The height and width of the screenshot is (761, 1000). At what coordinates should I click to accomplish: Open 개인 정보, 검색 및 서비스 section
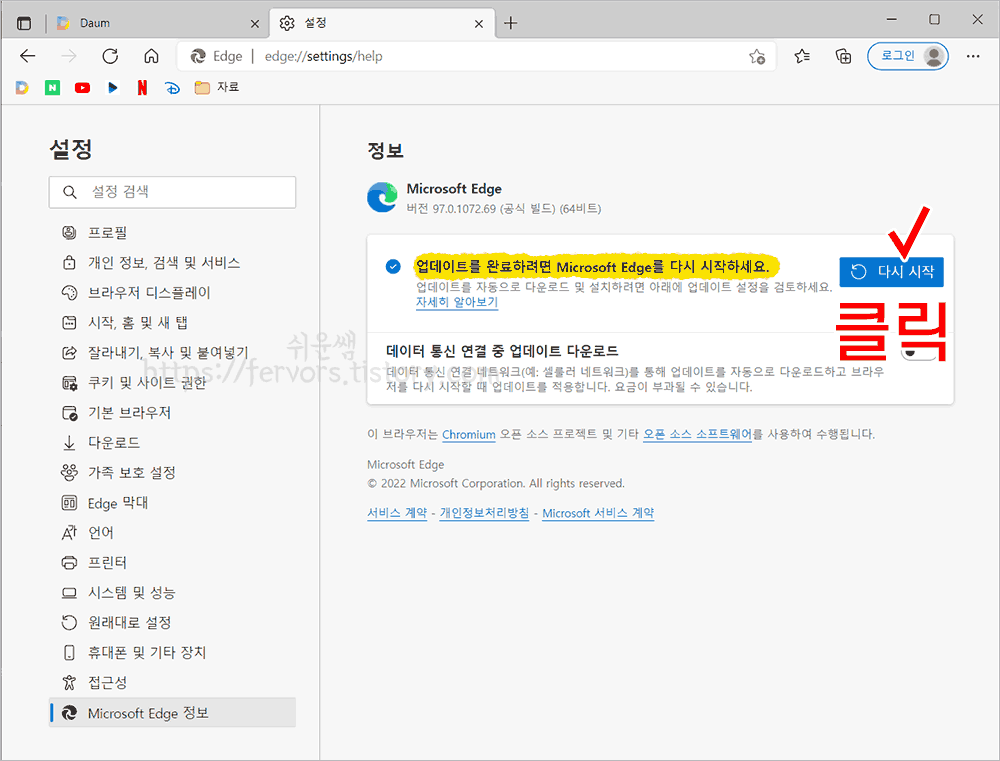click(x=172, y=263)
